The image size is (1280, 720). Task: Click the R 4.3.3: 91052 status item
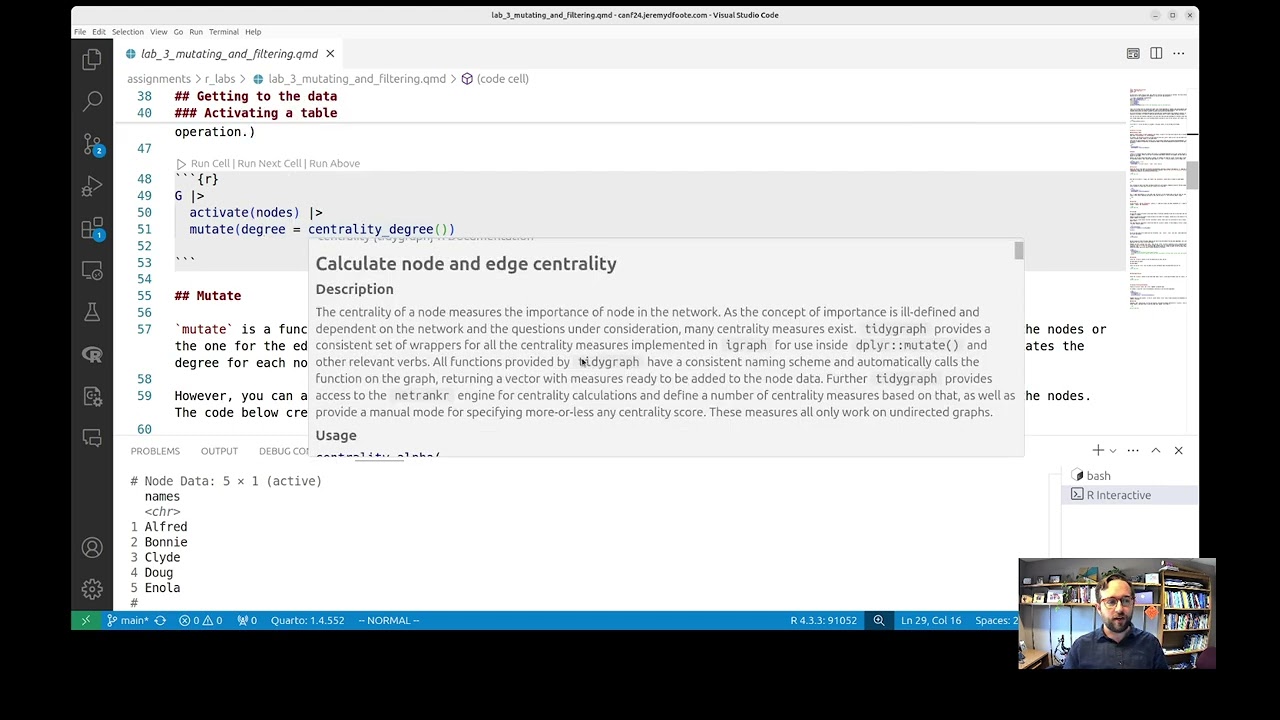point(823,620)
